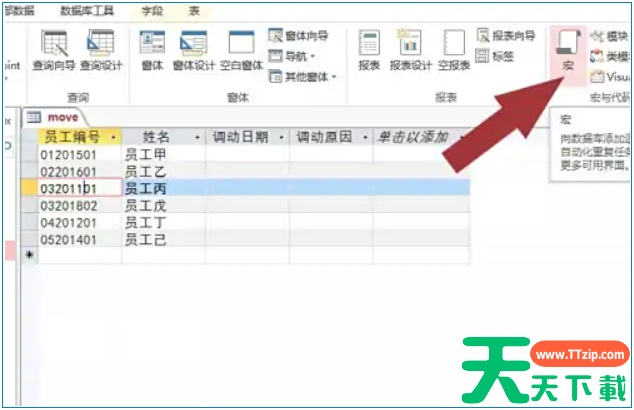Open Query Design (查询设计)
This screenshot has width=634, height=410.
(x=101, y=51)
